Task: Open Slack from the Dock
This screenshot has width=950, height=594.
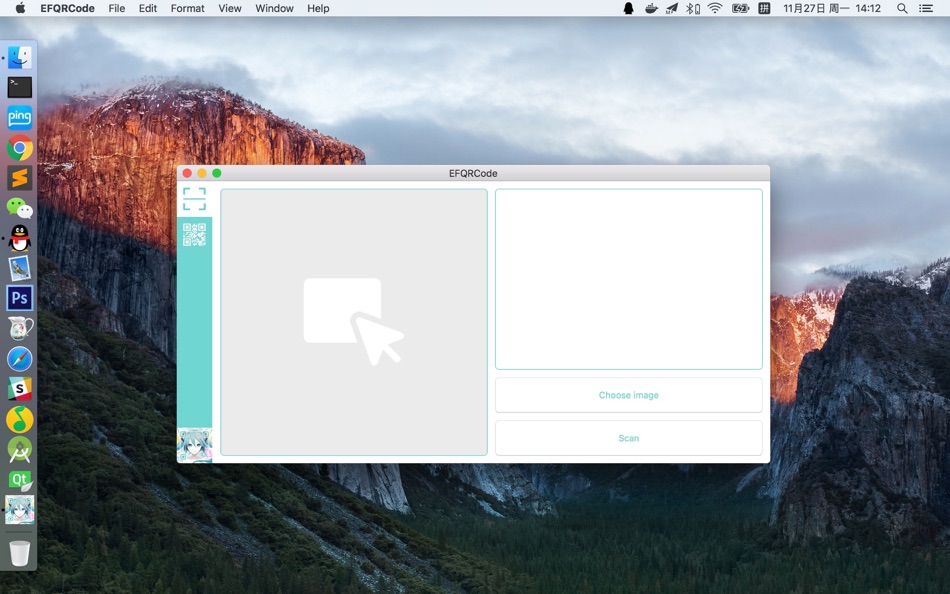Action: 19,389
